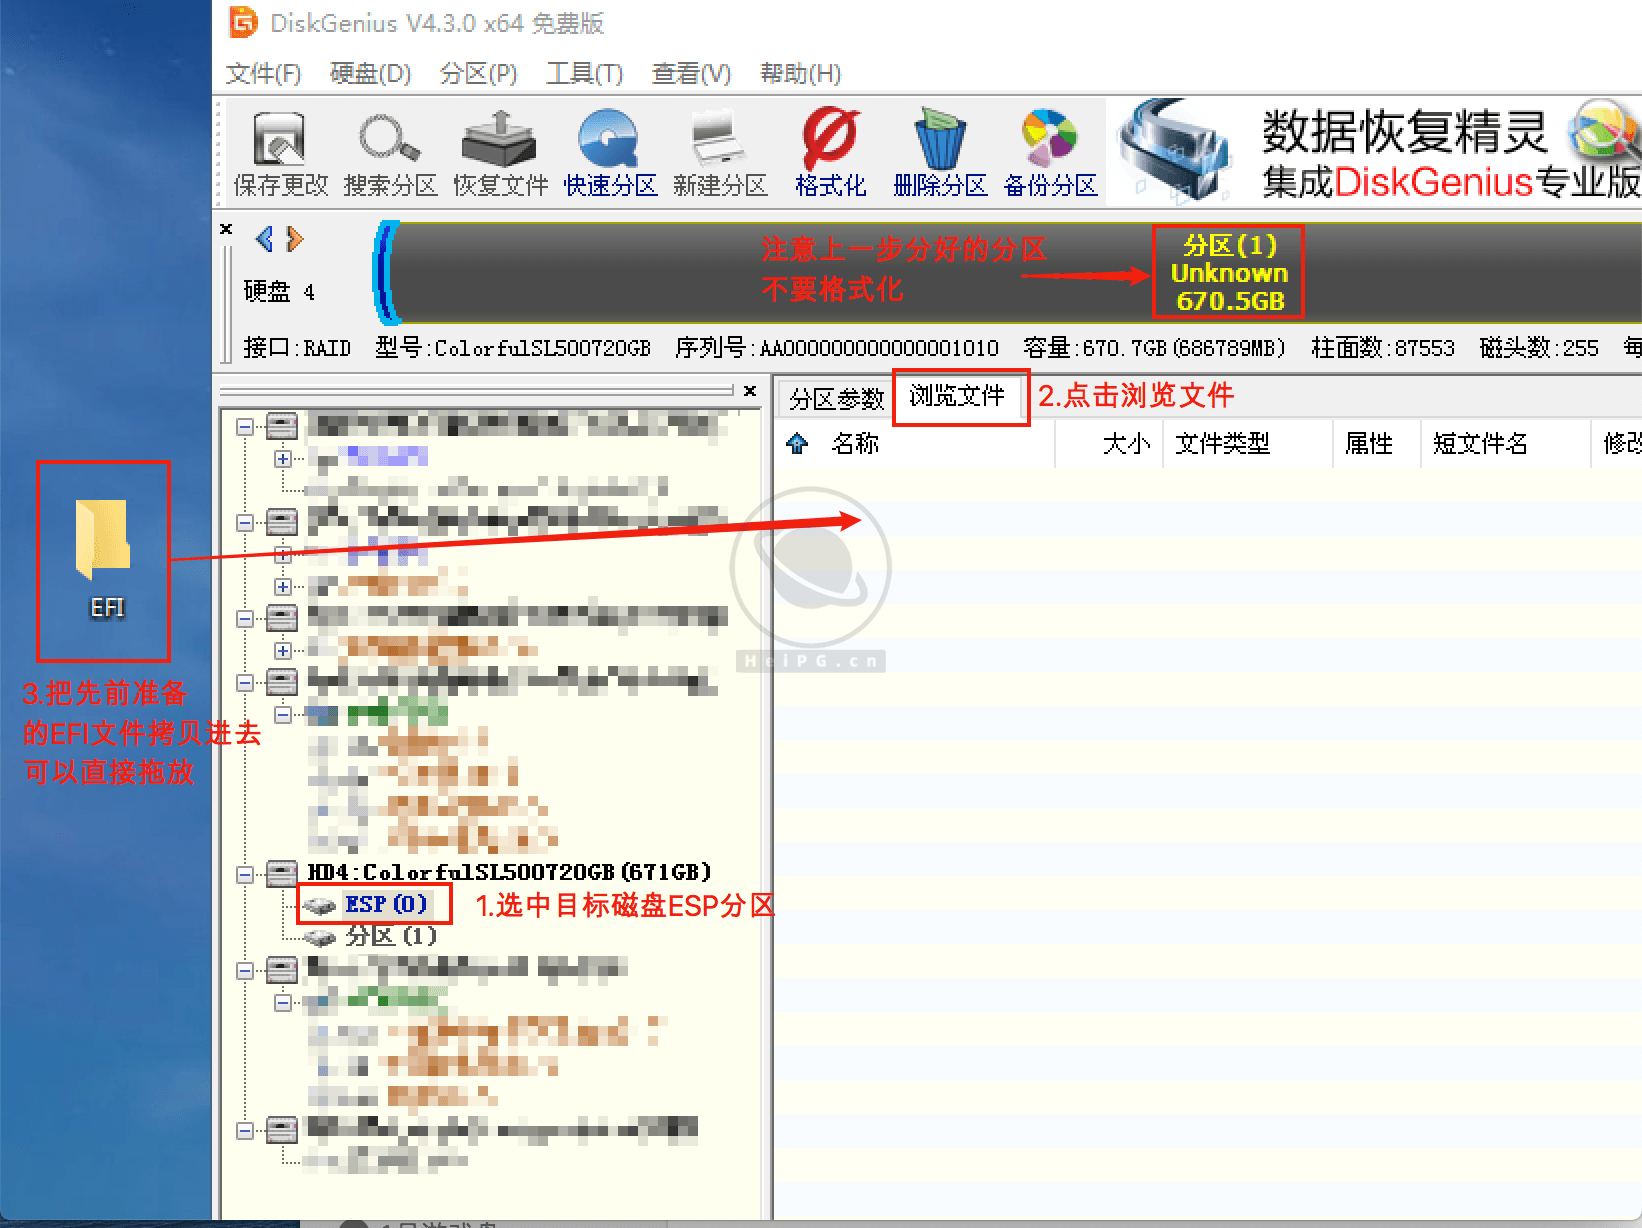Click the DiskGenius logo in title bar
The height and width of the screenshot is (1228, 1642).
click(x=243, y=22)
